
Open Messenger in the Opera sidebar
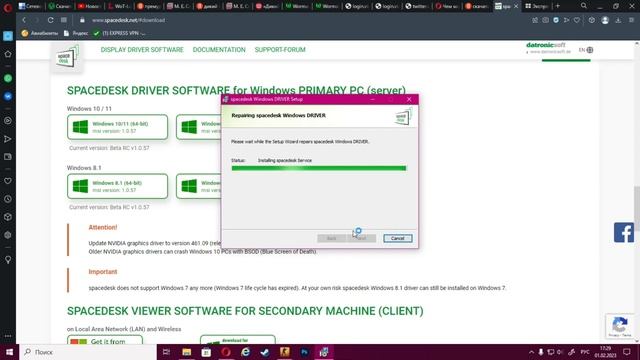[x=8, y=96]
